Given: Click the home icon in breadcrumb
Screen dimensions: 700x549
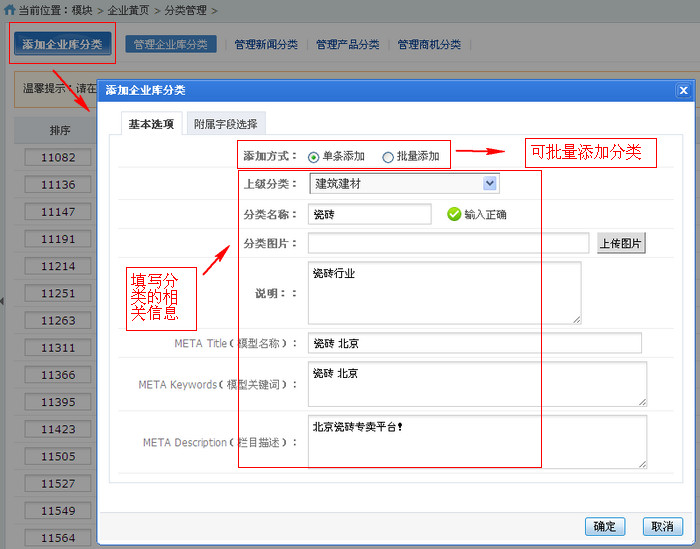Looking at the screenshot, I should pyautogui.click(x=9, y=9).
